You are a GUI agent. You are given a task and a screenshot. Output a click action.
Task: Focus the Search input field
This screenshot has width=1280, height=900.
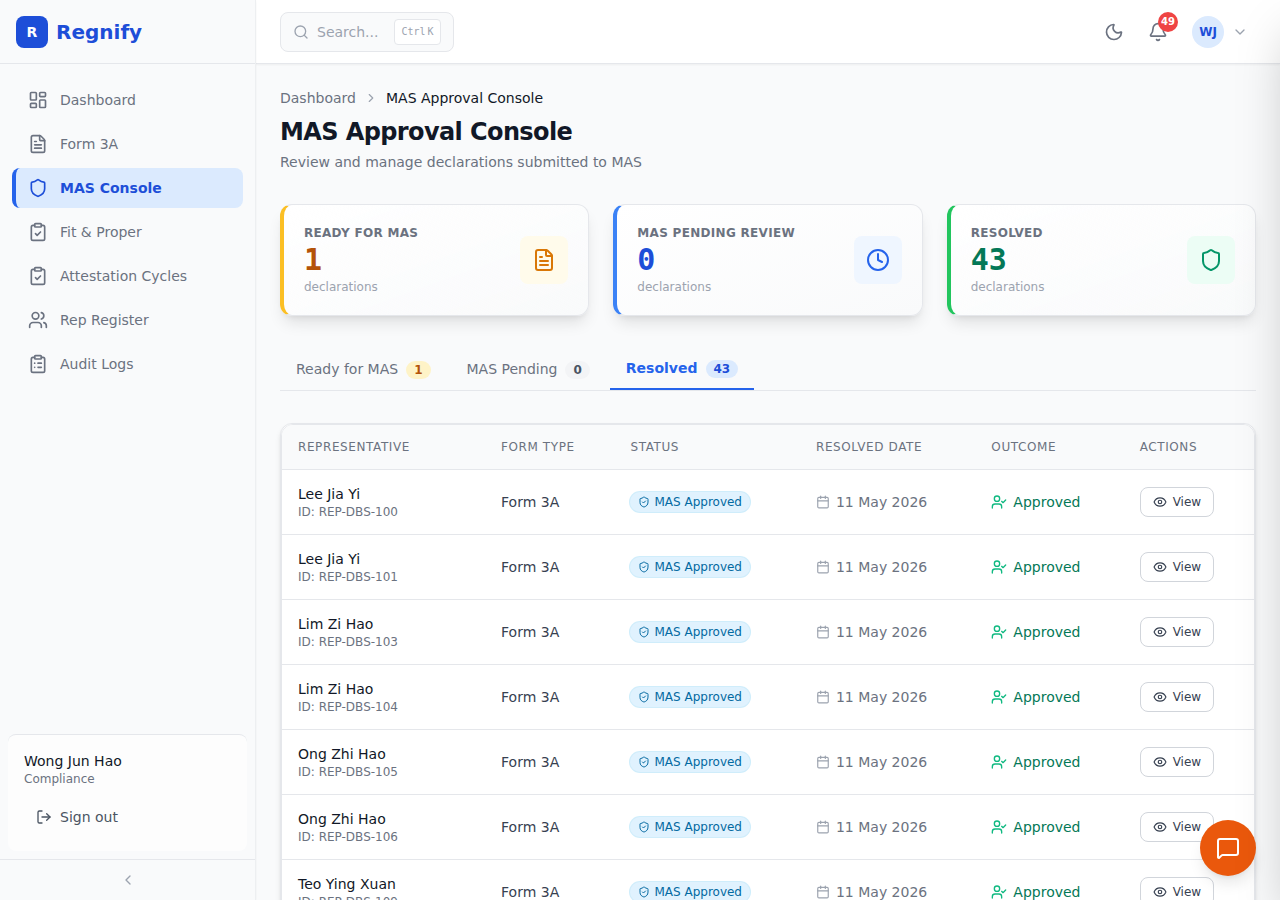[367, 32]
